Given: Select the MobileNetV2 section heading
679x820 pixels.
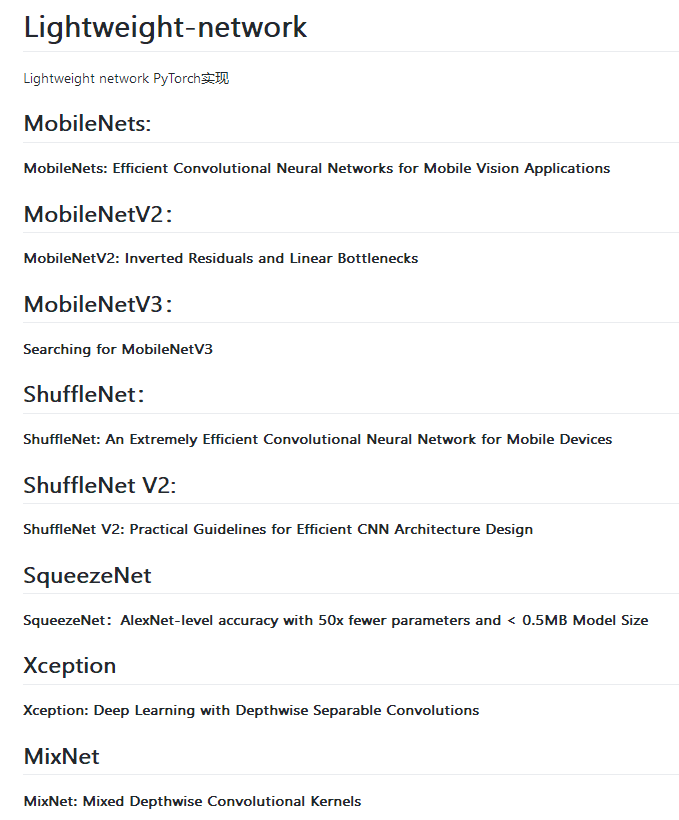Looking at the screenshot, I should pos(98,214).
